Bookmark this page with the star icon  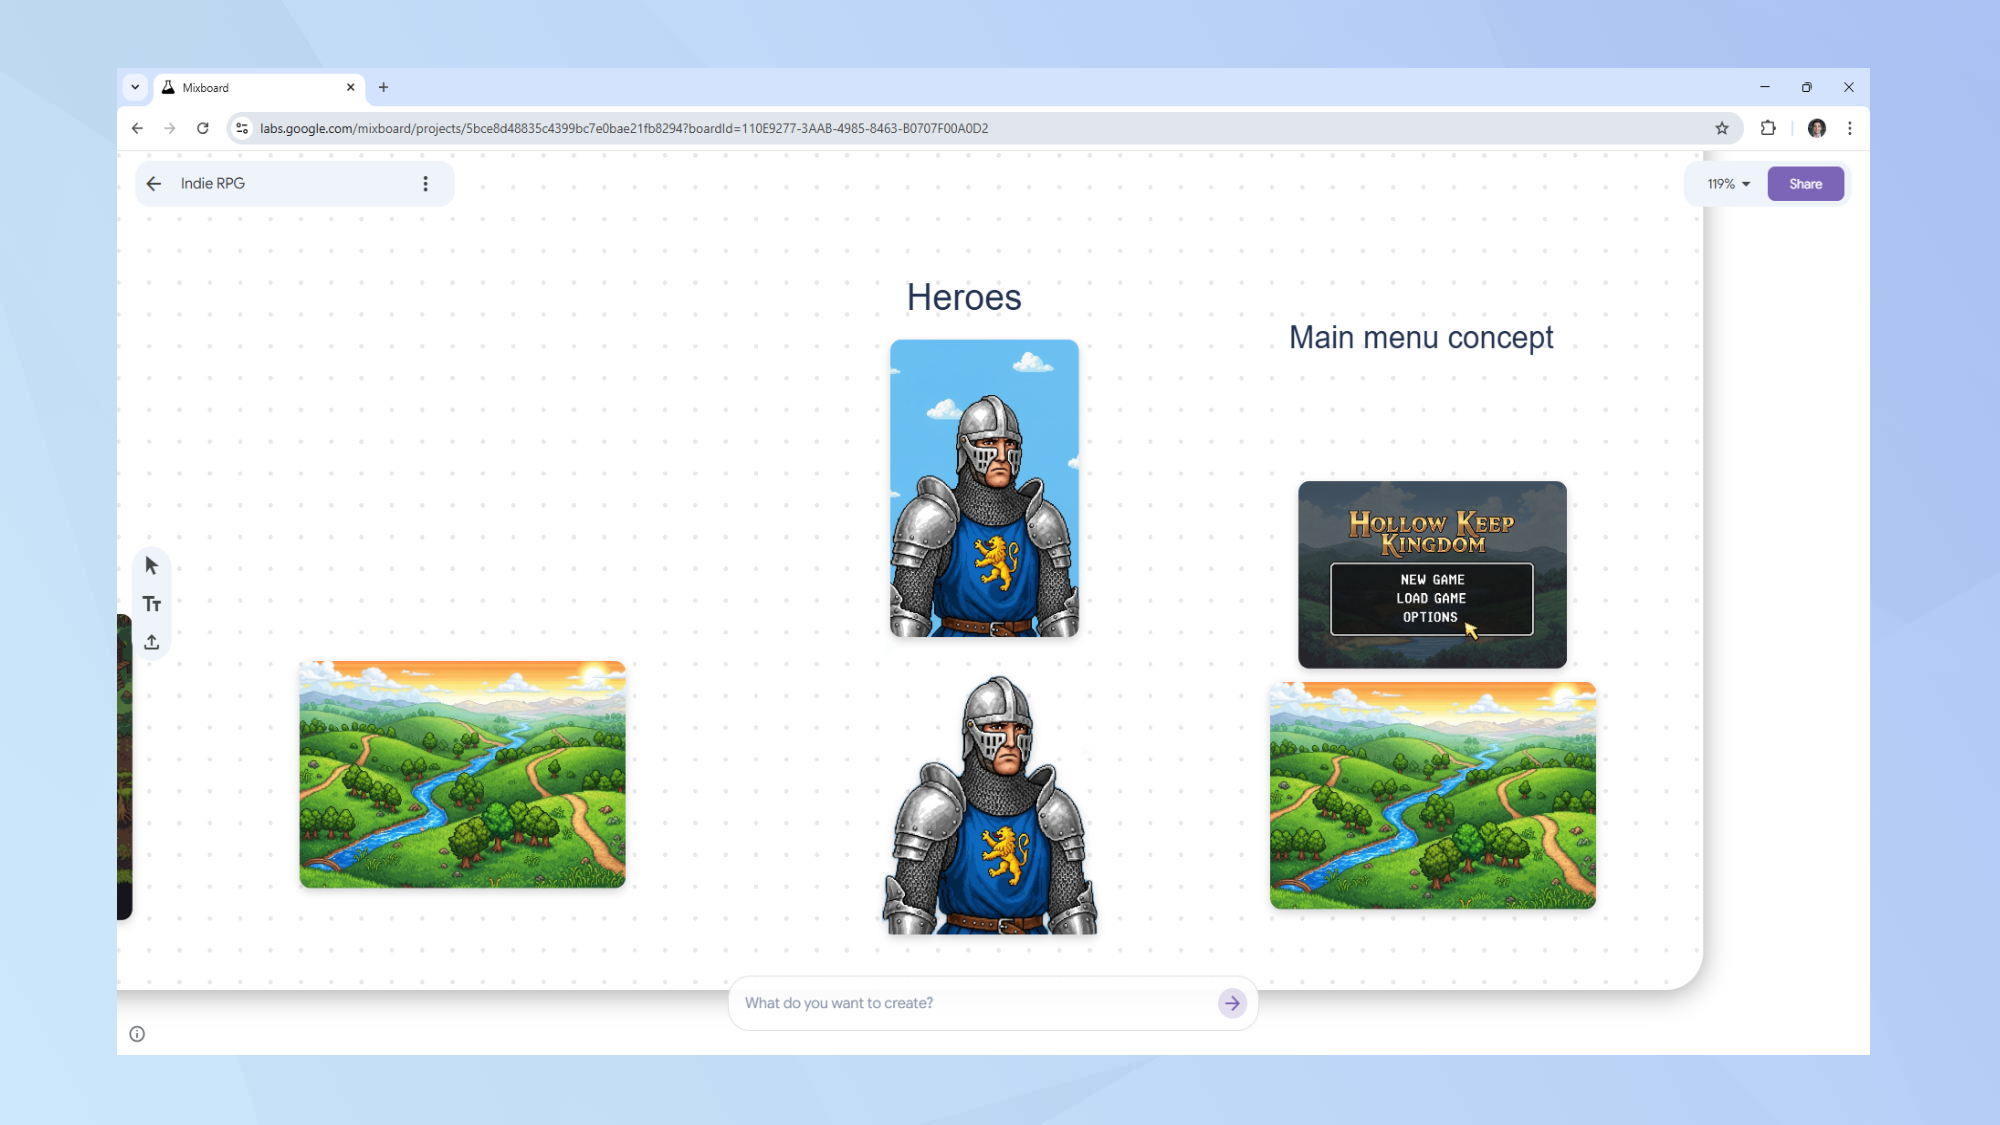pyautogui.click(x=1722, y=128)
